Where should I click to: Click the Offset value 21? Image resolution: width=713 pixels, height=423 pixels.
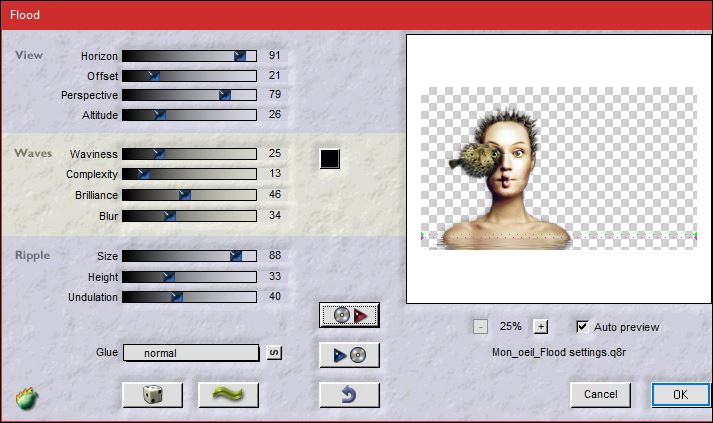tap(274, 75)
